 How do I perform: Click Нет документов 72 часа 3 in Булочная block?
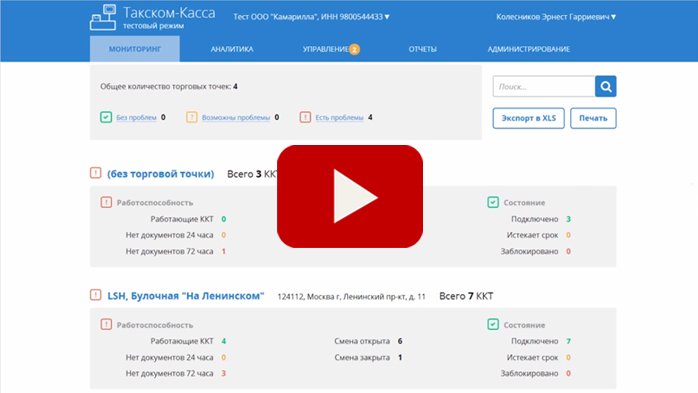tap(176, 373)
